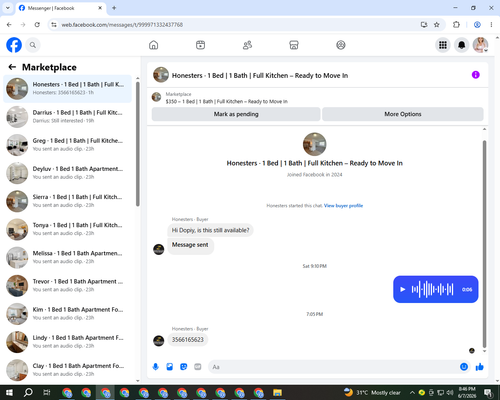Go back using the Marketplace back arrow
This screenshot has height=400, width=500.
pos(12,67)
